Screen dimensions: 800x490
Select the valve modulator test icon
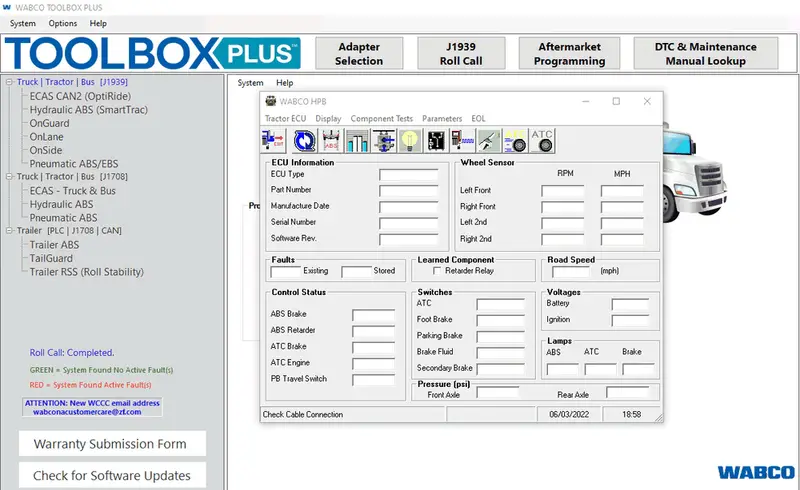[384, 140]
